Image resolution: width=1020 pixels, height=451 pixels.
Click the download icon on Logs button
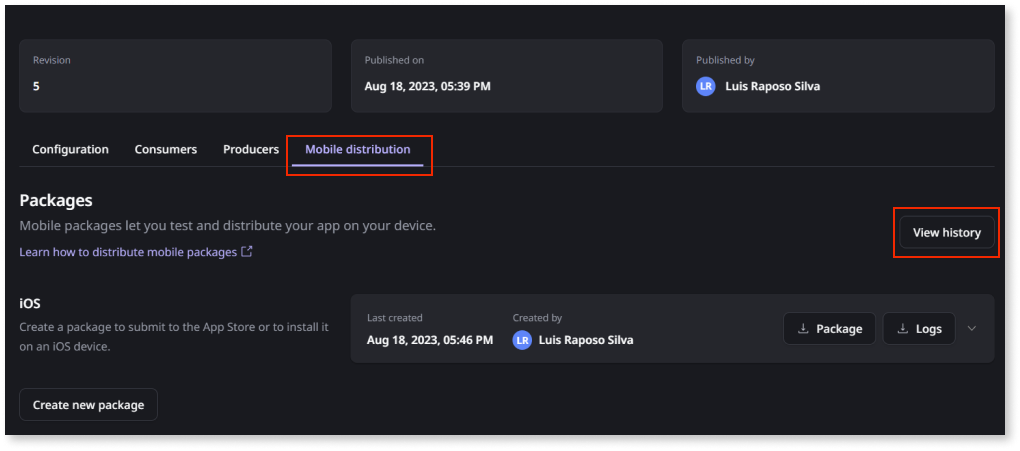[903, 329]
